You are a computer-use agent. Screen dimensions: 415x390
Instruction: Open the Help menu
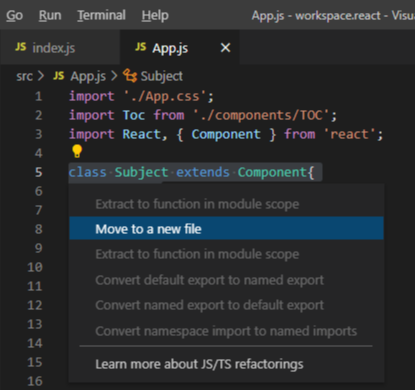(x=155, y=15)
